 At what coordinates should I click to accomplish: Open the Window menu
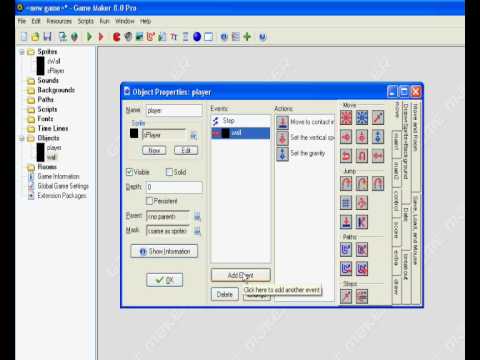pyautogui.click(x=125, y=21)
